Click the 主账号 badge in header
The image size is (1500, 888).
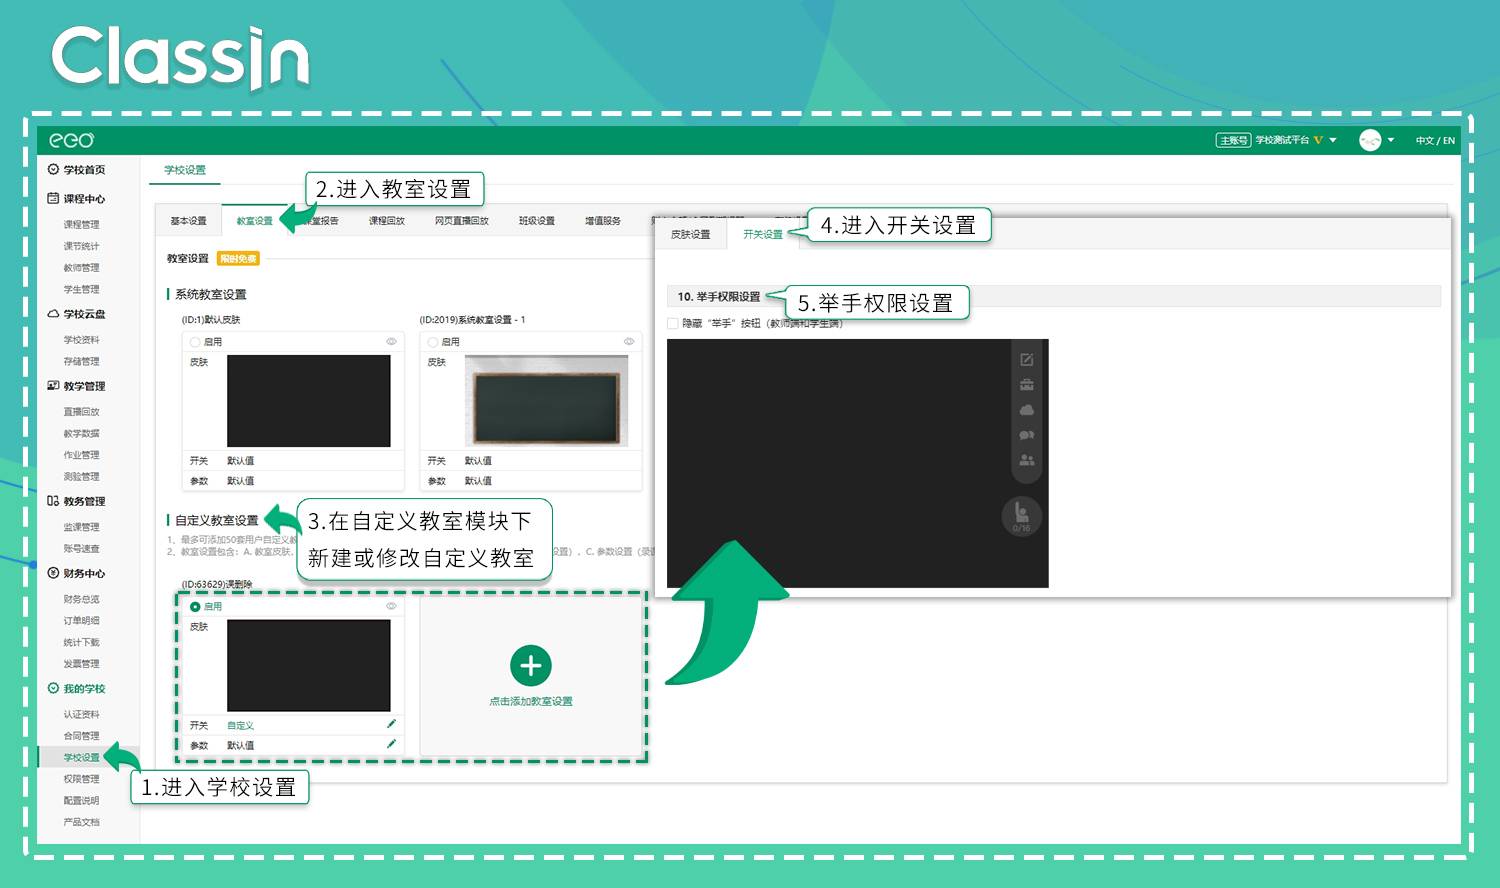tap(1233, 140)
